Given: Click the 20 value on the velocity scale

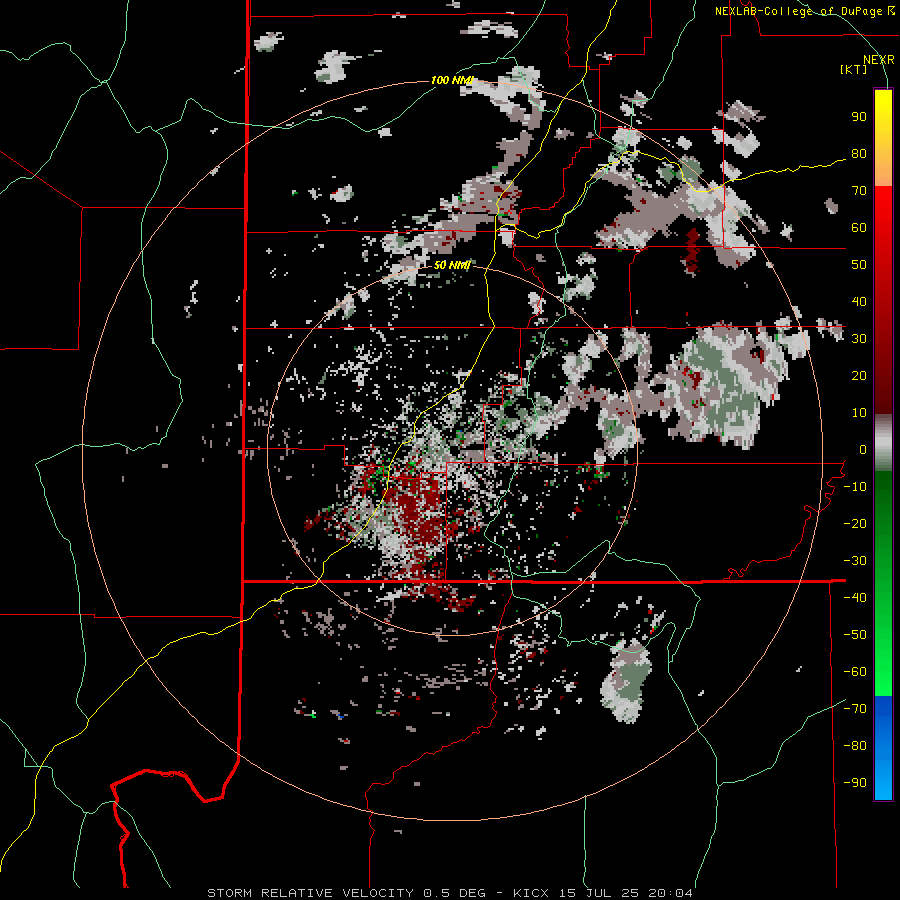Looking at the screenshot, I should (x=859, y=376).
